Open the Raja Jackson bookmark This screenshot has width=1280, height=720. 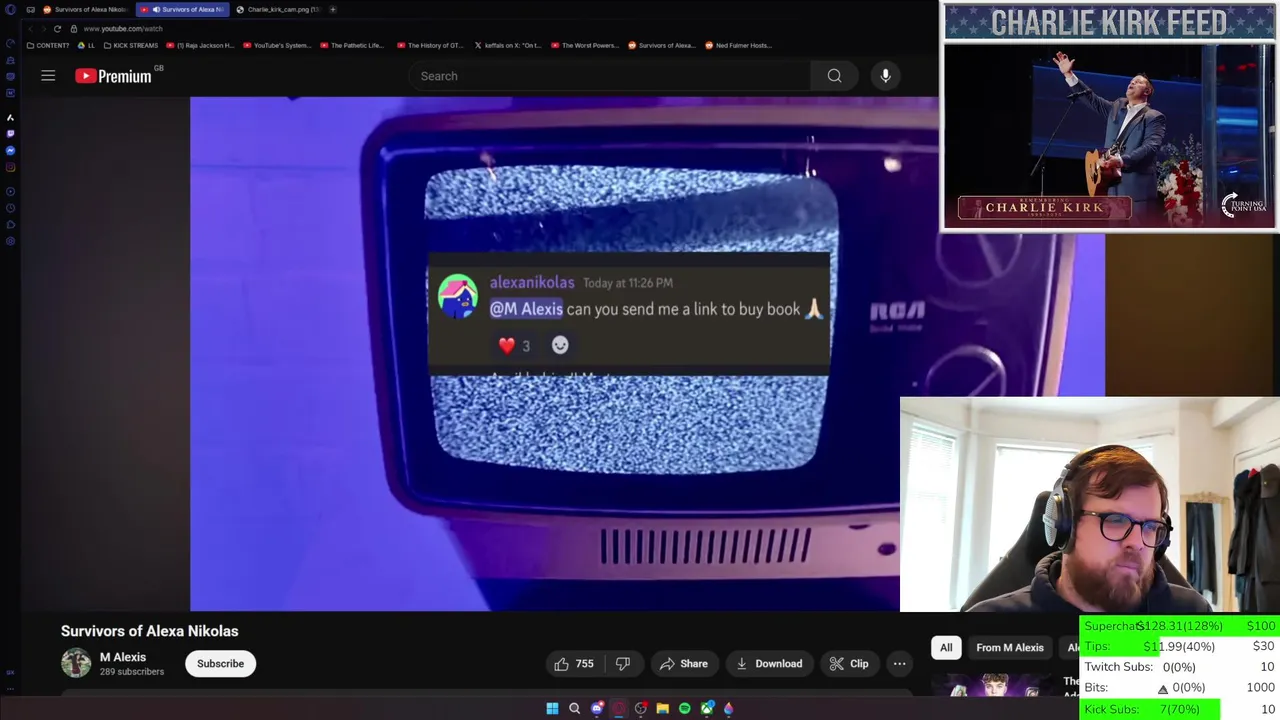[201, 45]
